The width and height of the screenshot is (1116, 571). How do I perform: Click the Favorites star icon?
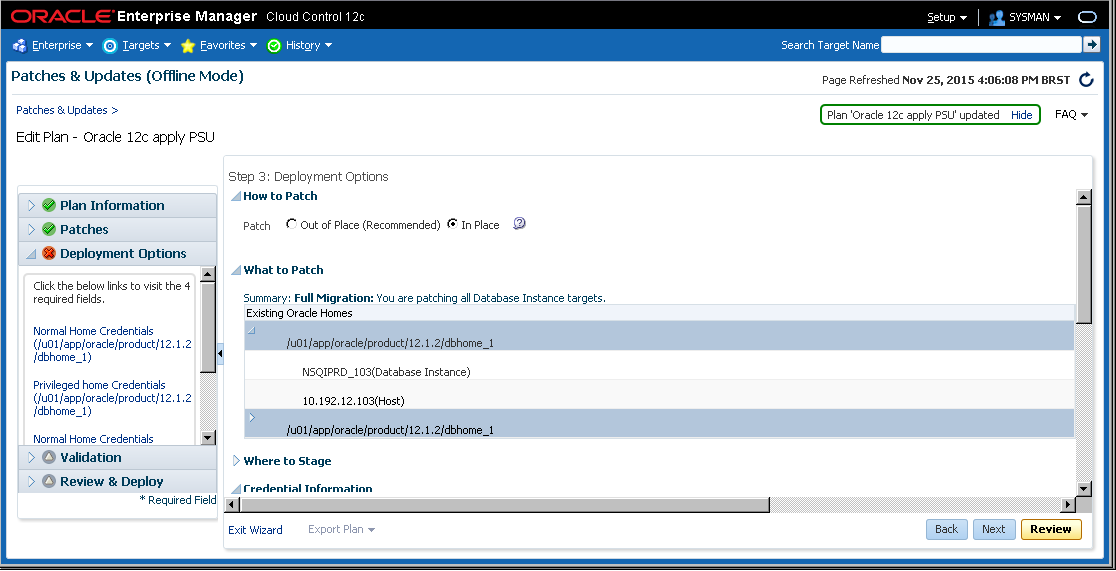pyautogui.click(x=188, y=46)
